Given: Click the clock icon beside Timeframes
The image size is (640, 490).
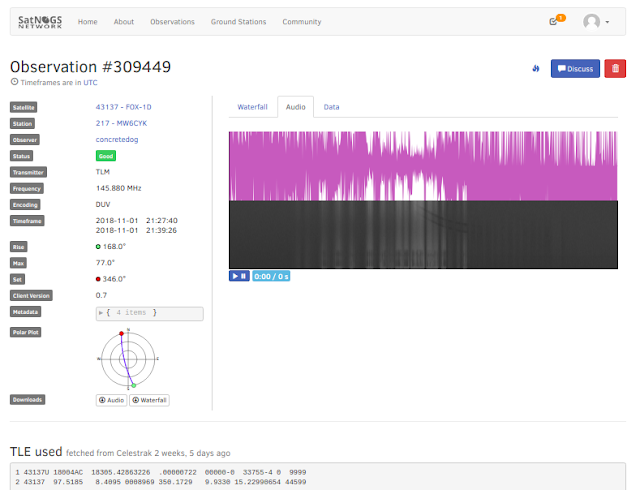Looking at the screenshot, I should click(14, 82).
